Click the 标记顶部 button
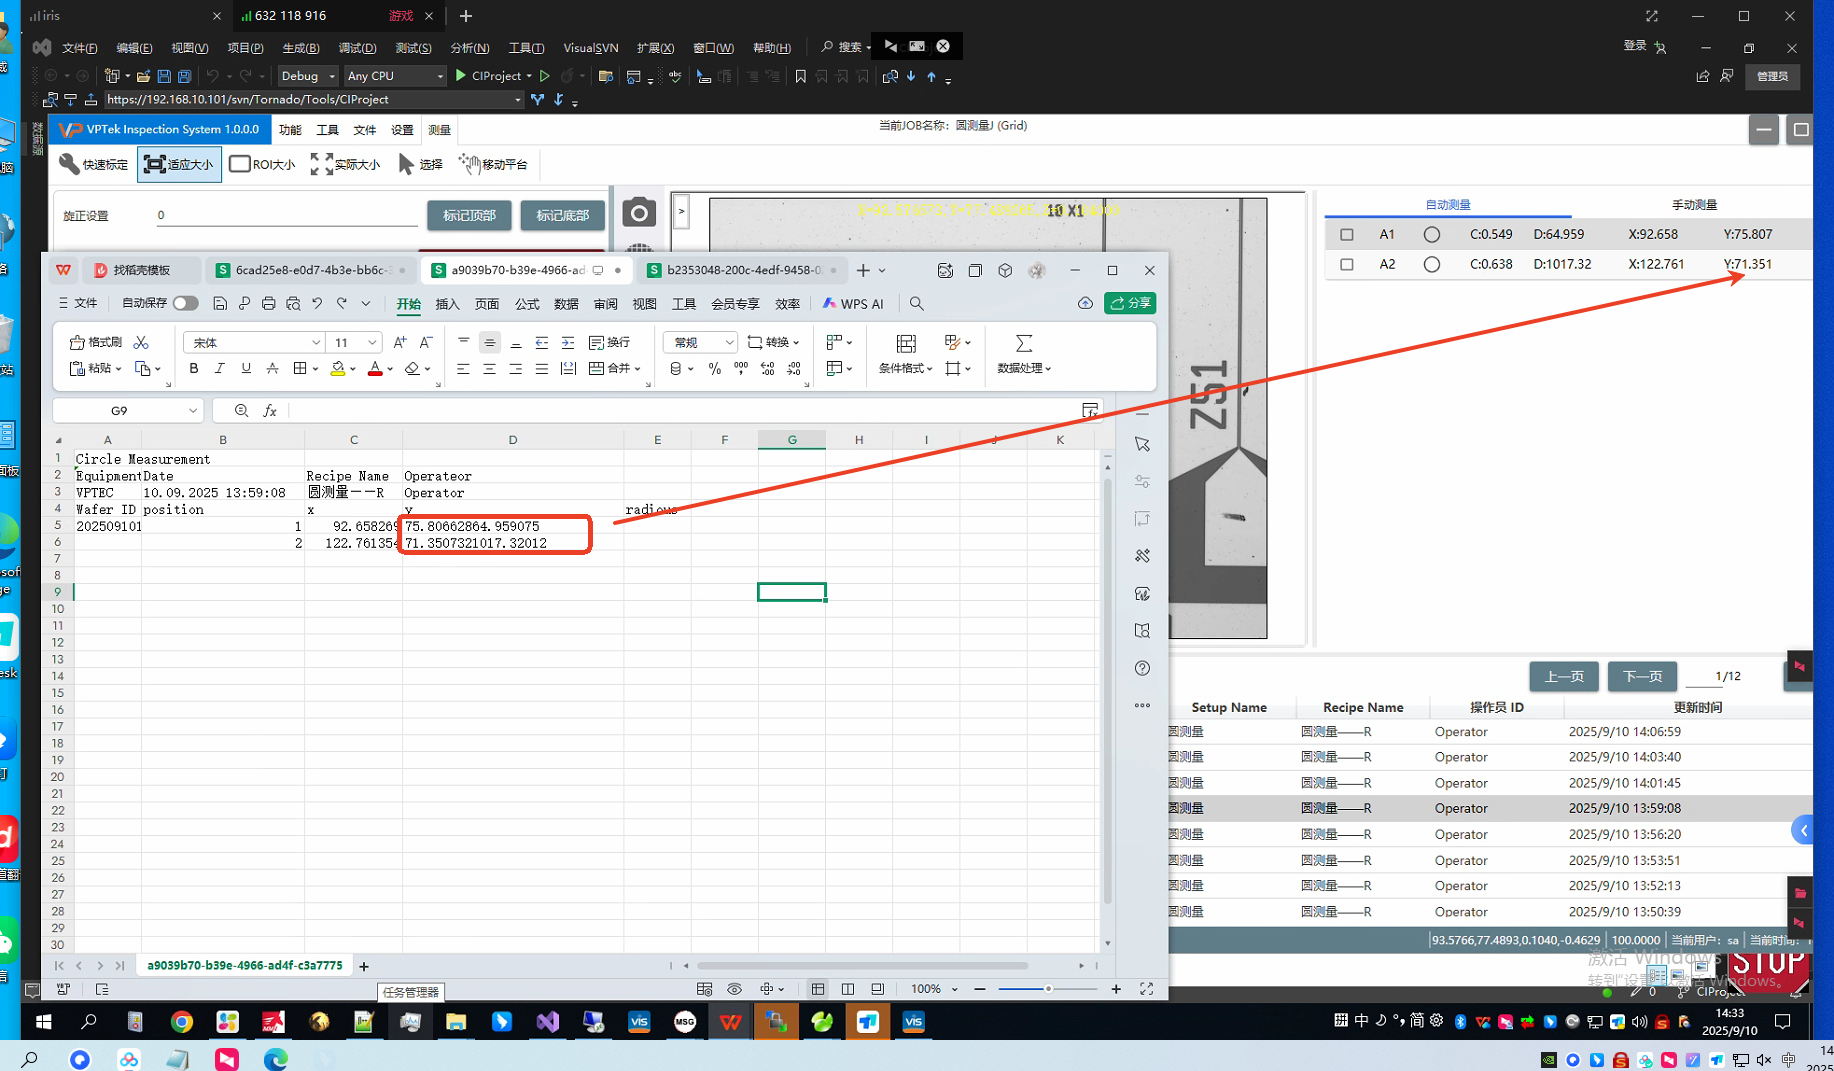Image resolution: width=1834 pixels, height=1071 pixels. pyautogui.click(x=469, y=215)
